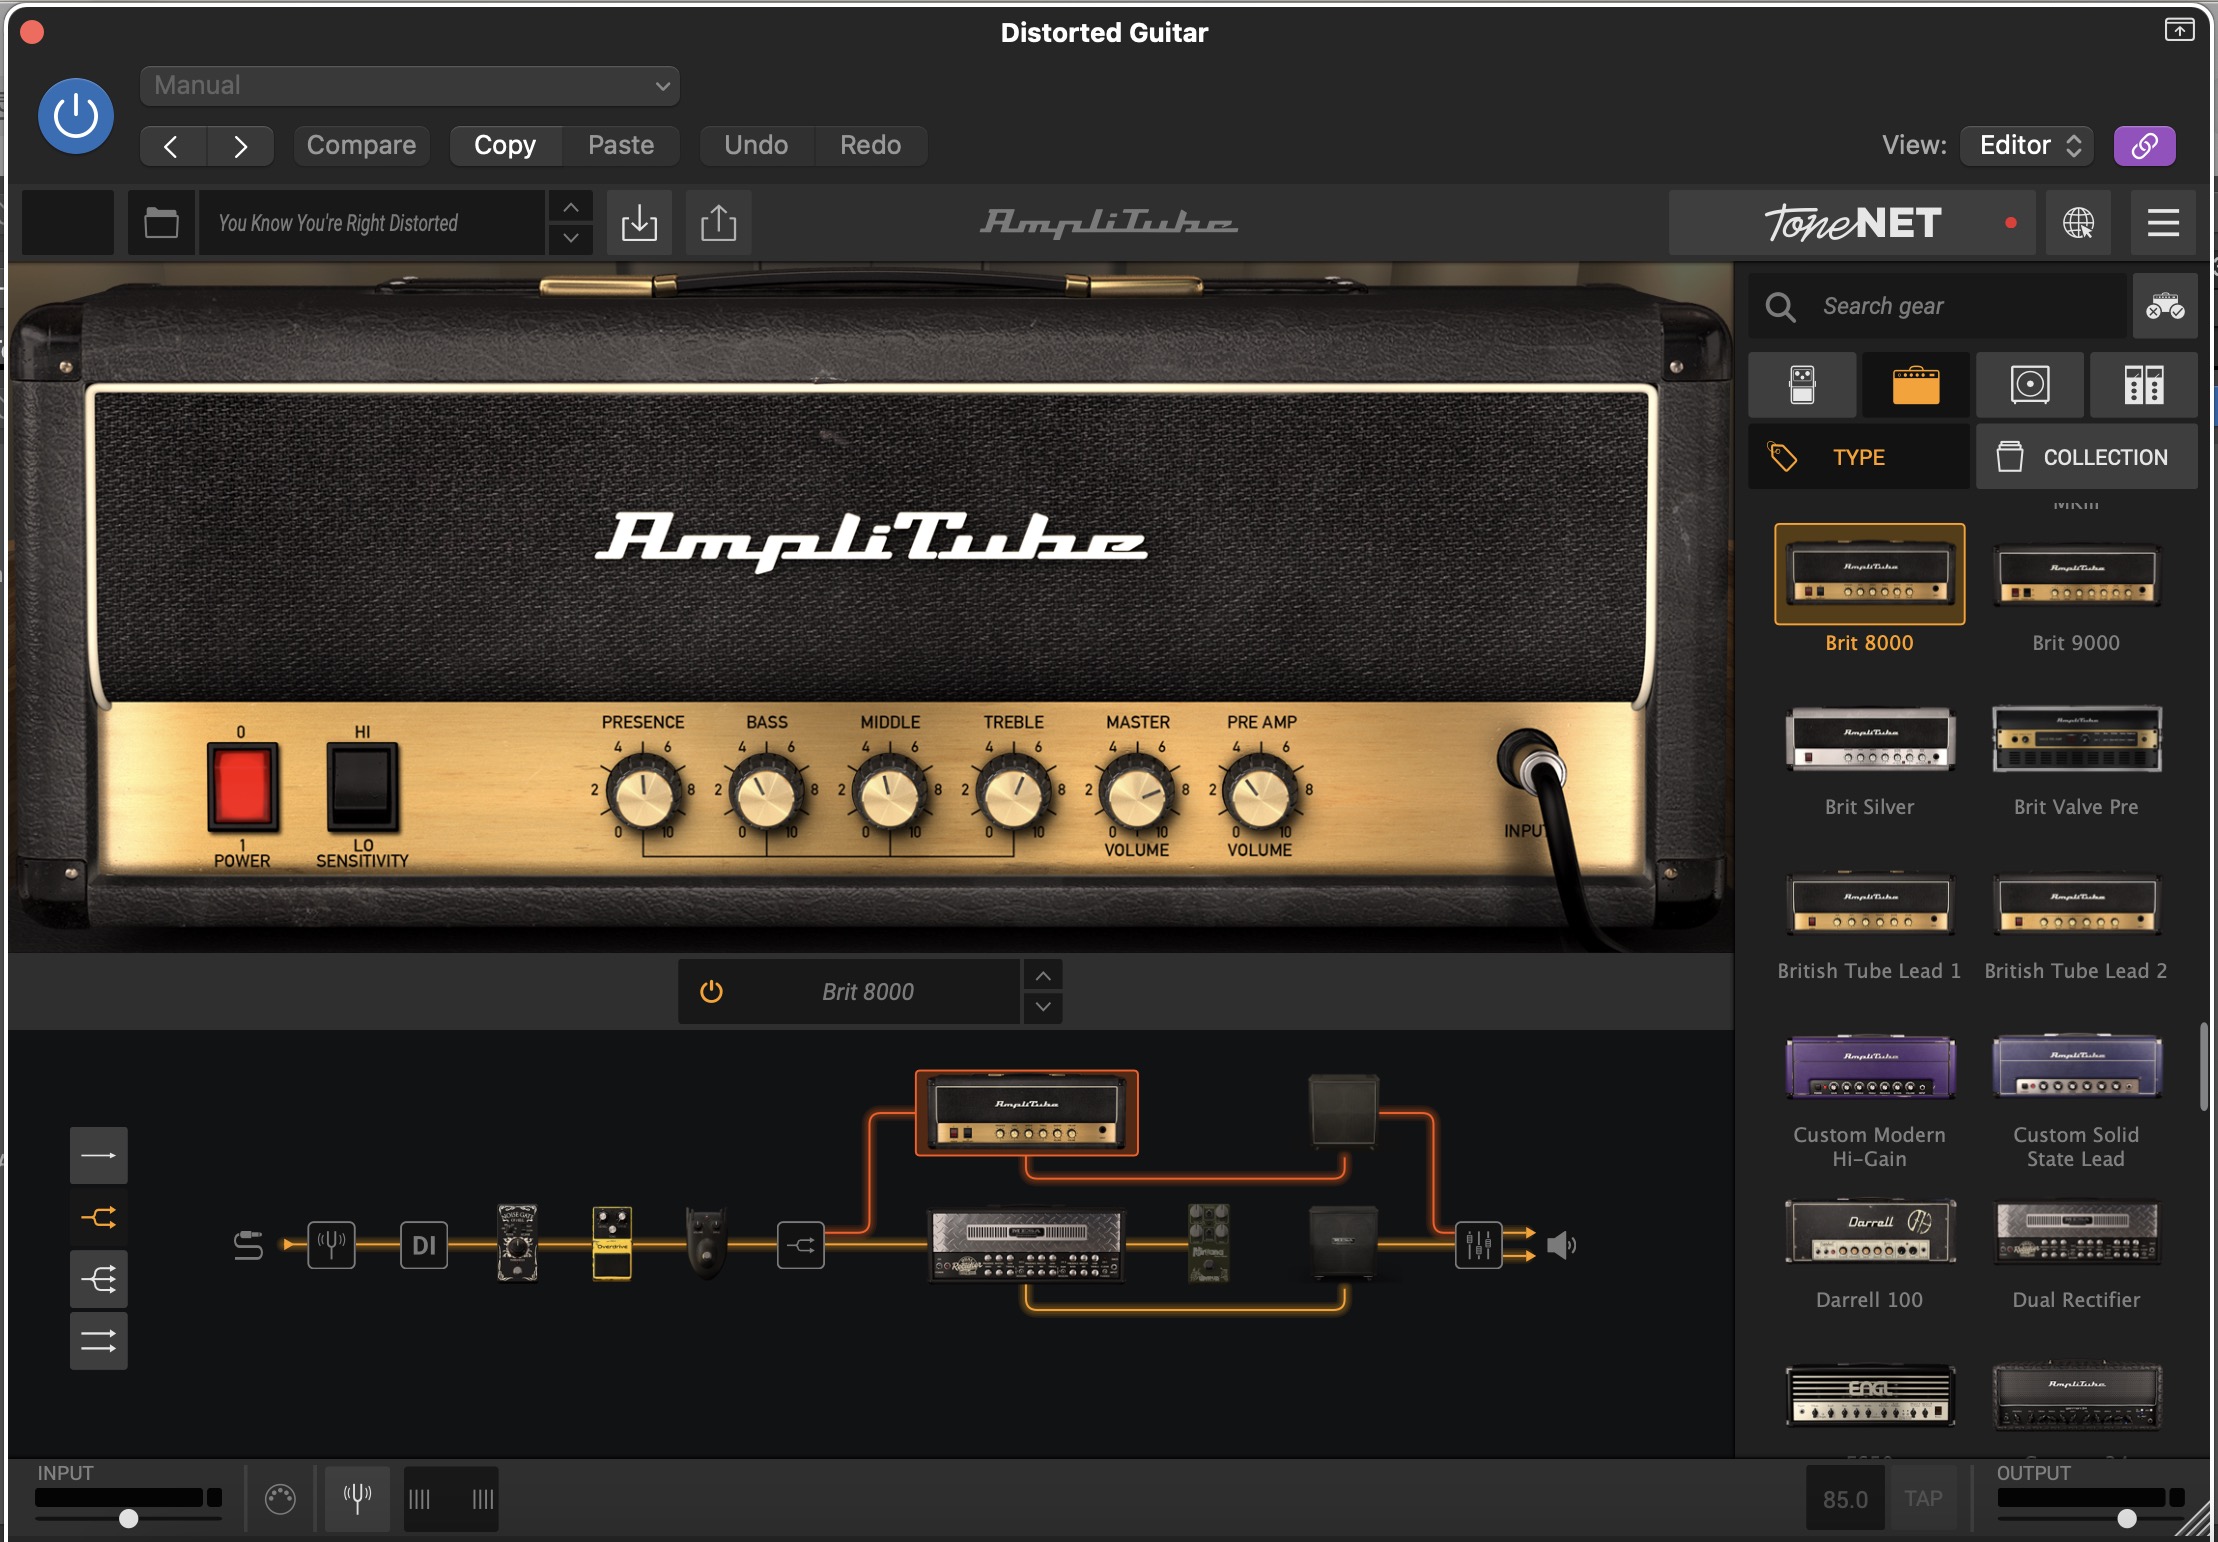Select the cabinet speaker gear category
This screenshot has height=1542, width=2218.
2030,385
